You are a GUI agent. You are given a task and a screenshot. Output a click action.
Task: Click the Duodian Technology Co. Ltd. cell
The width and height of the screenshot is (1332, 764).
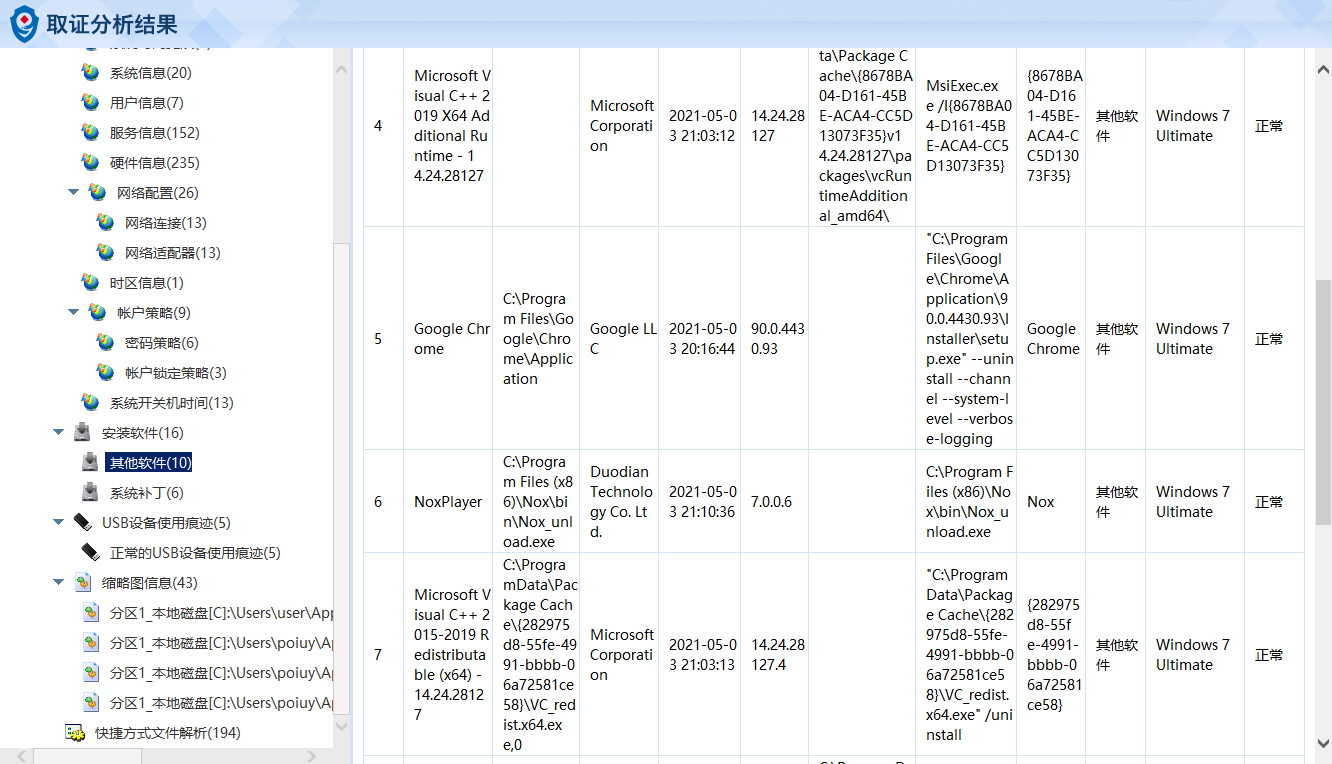point(621,502)
